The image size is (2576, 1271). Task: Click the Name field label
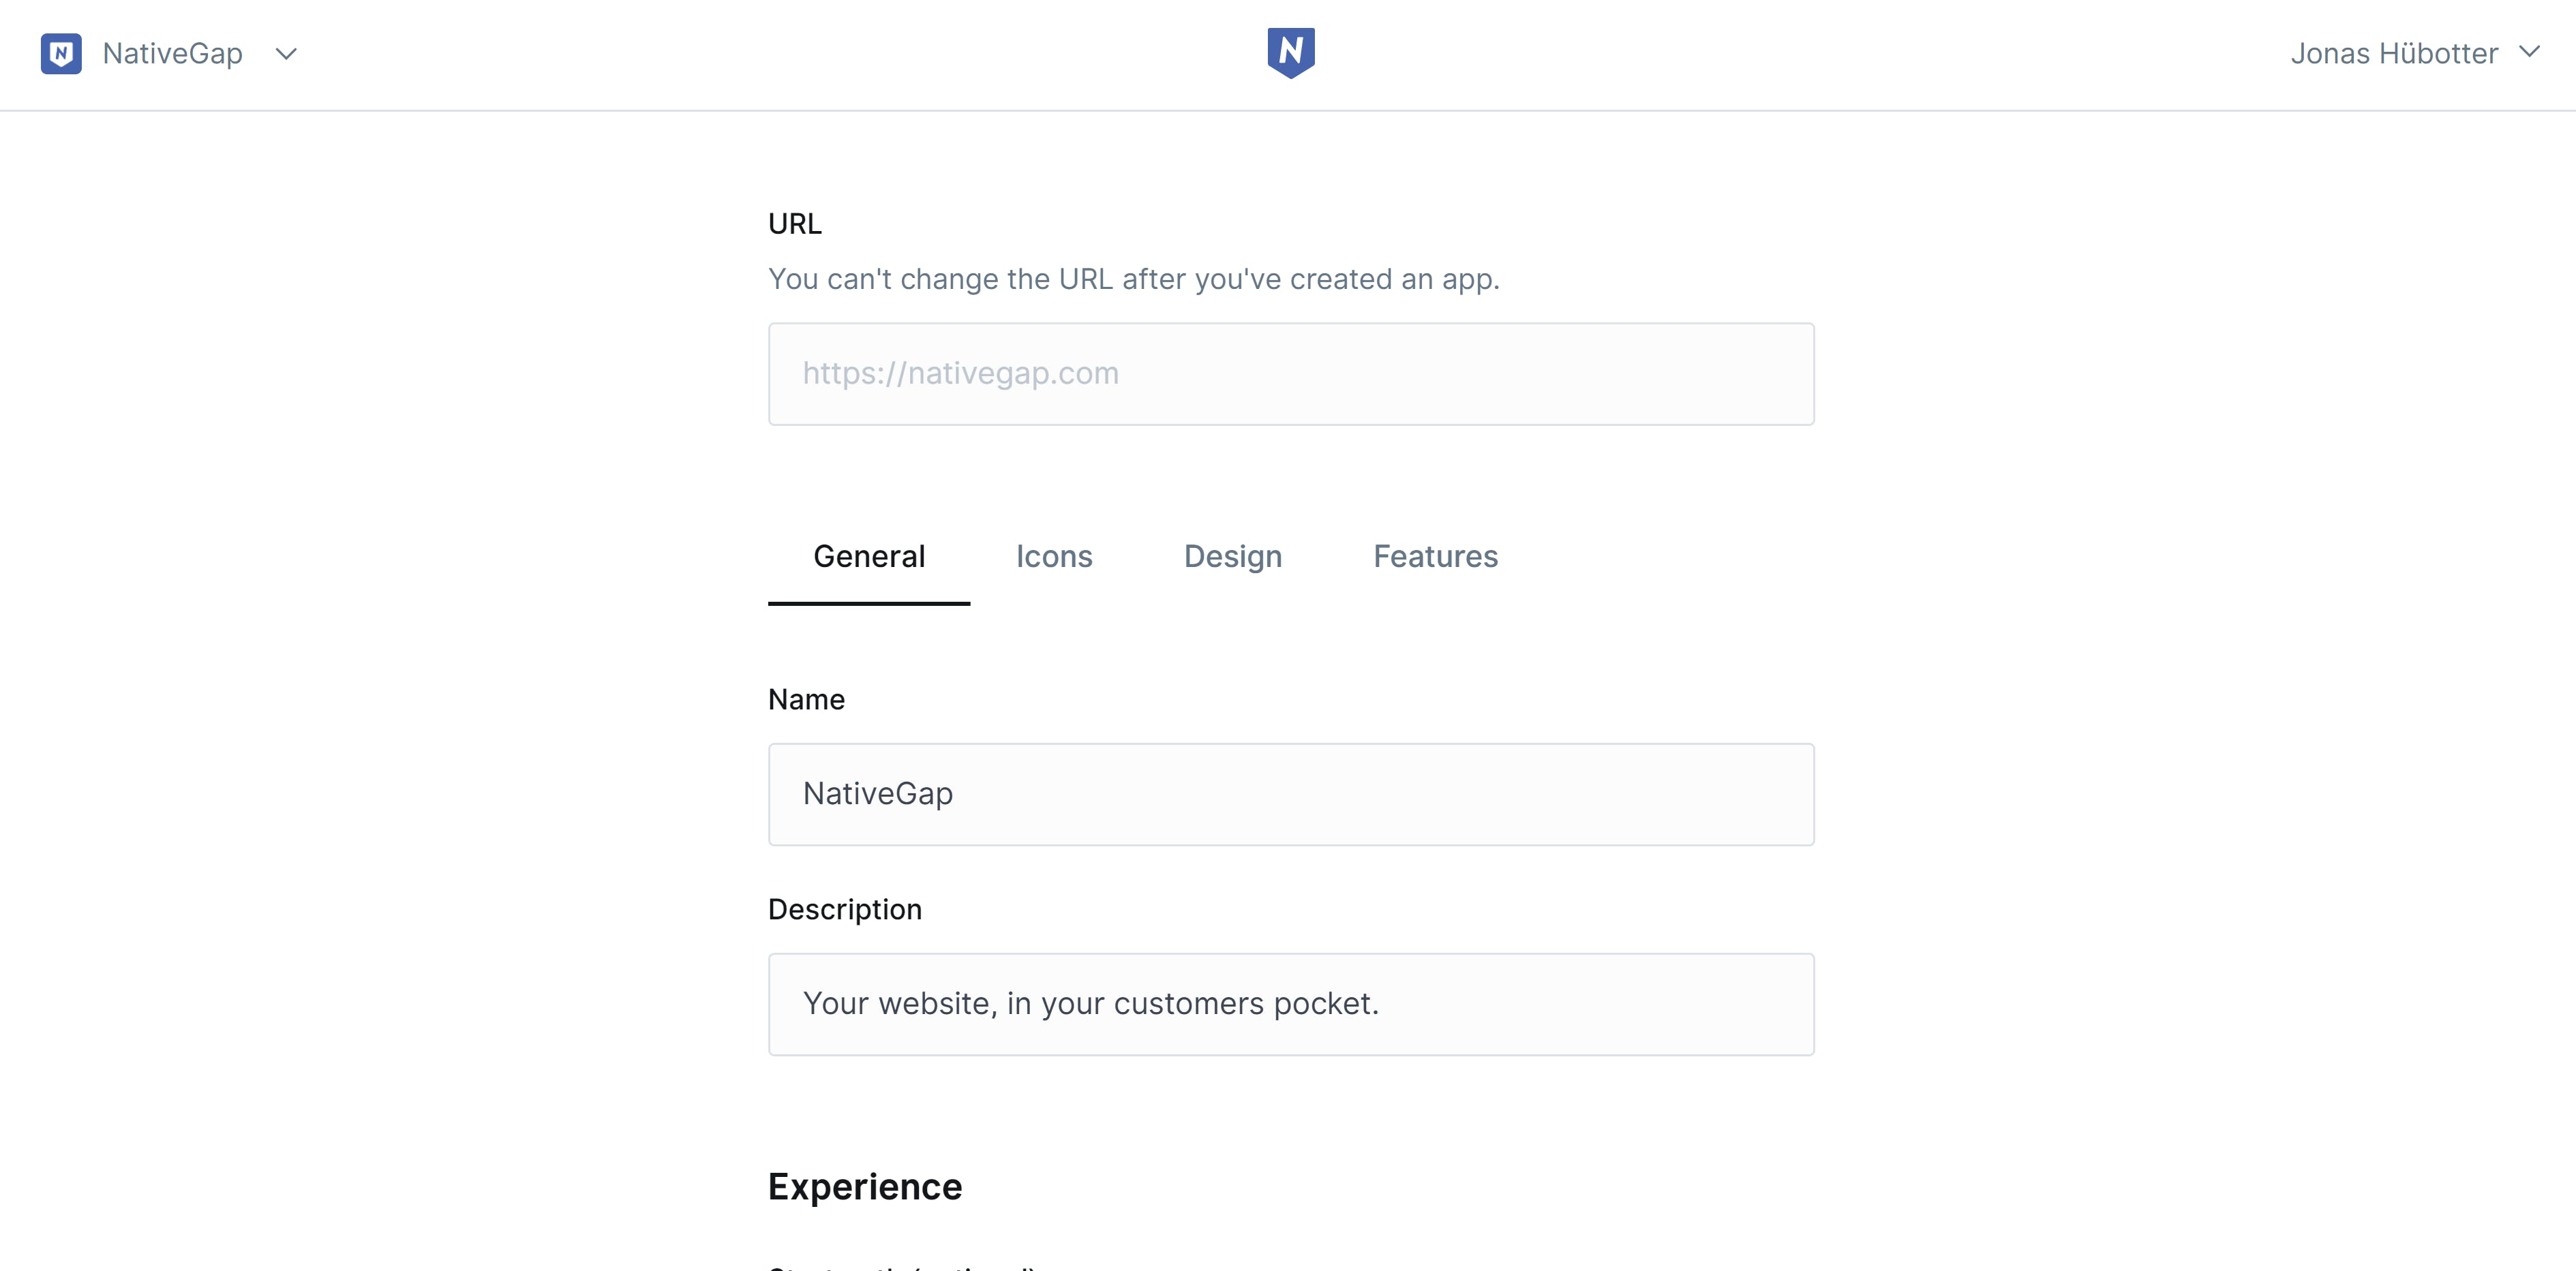pos(806,700)
